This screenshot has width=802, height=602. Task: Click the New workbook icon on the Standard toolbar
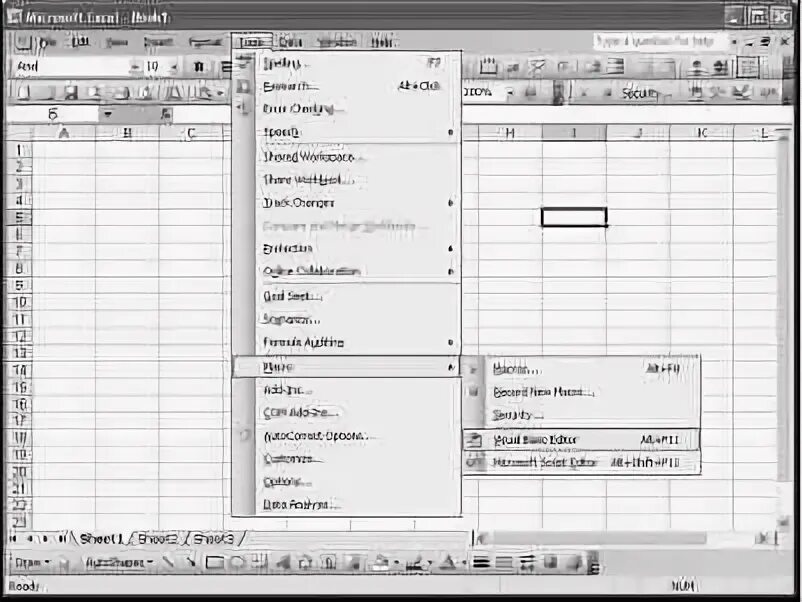23,92
